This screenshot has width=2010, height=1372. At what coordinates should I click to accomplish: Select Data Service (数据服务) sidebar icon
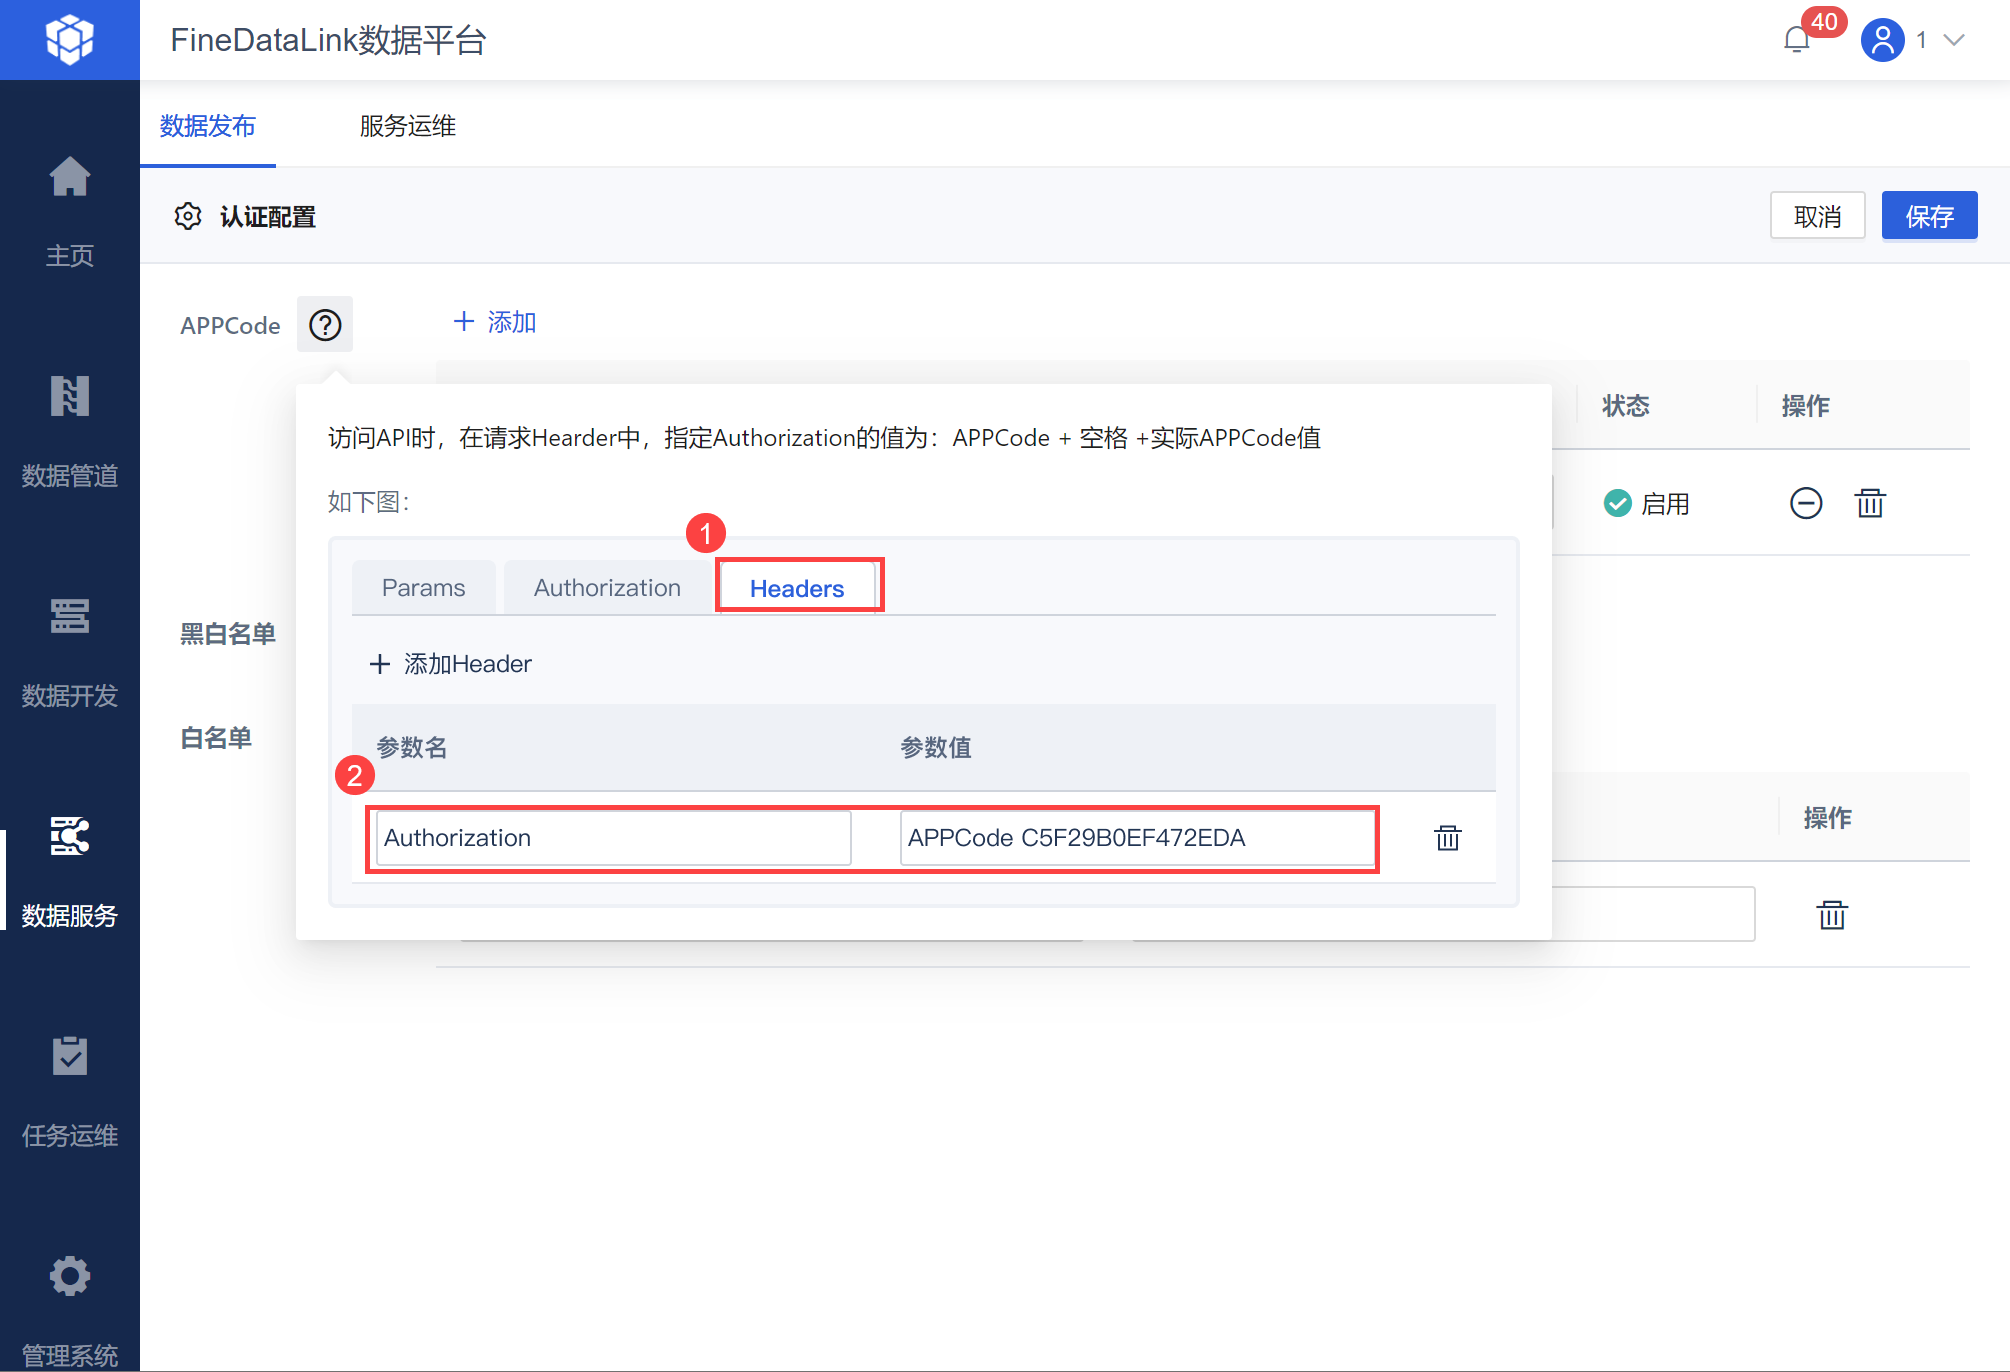[x=69, y=837]
